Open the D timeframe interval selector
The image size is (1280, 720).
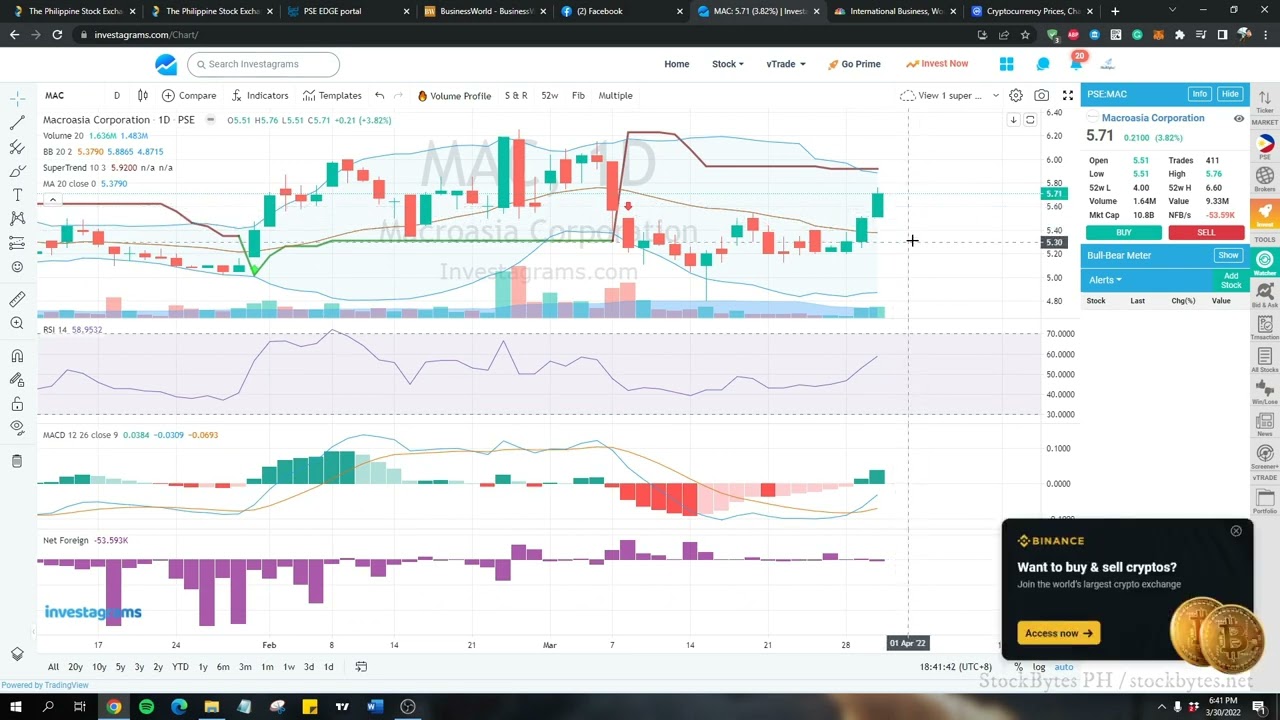[x=116, y=95]
